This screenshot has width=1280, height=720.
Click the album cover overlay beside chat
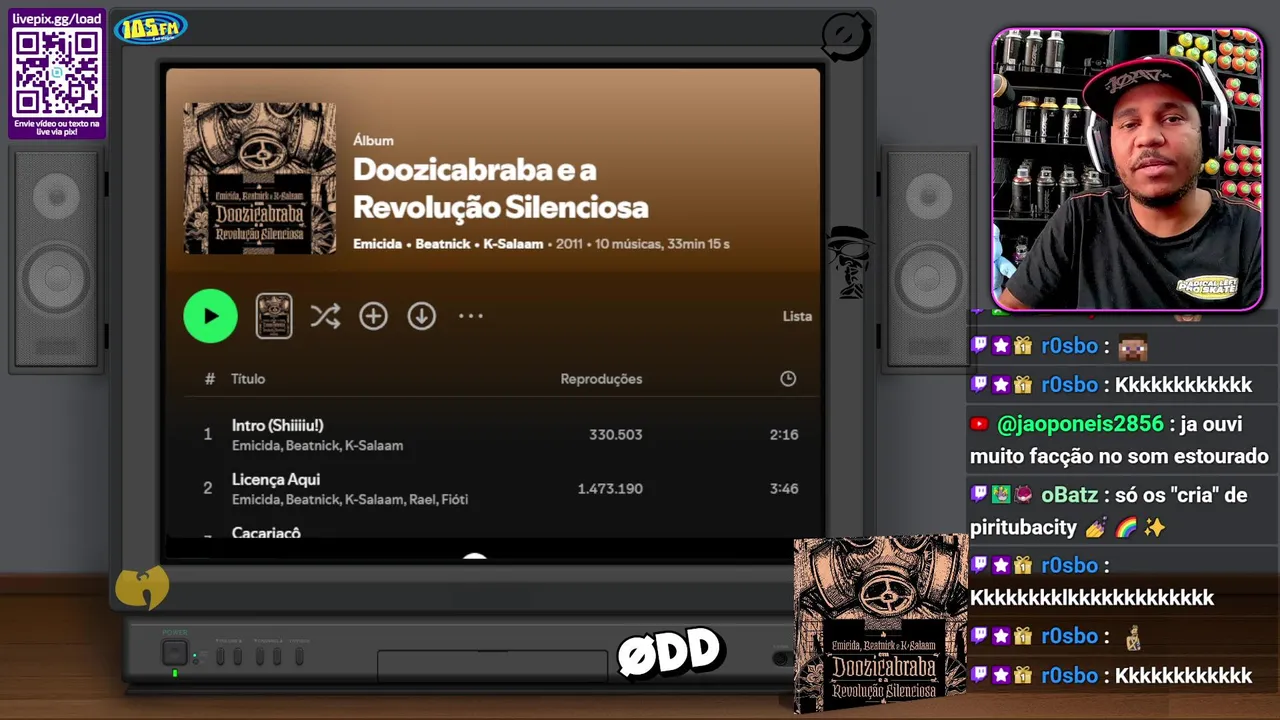coord(880,625)
